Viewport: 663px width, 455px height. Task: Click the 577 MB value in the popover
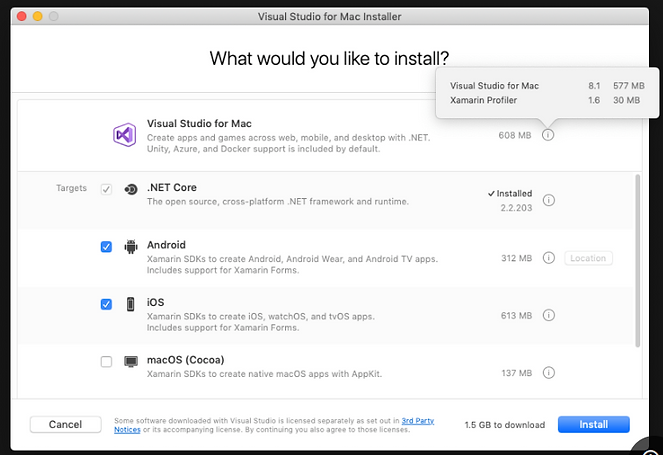click(629, 86)
